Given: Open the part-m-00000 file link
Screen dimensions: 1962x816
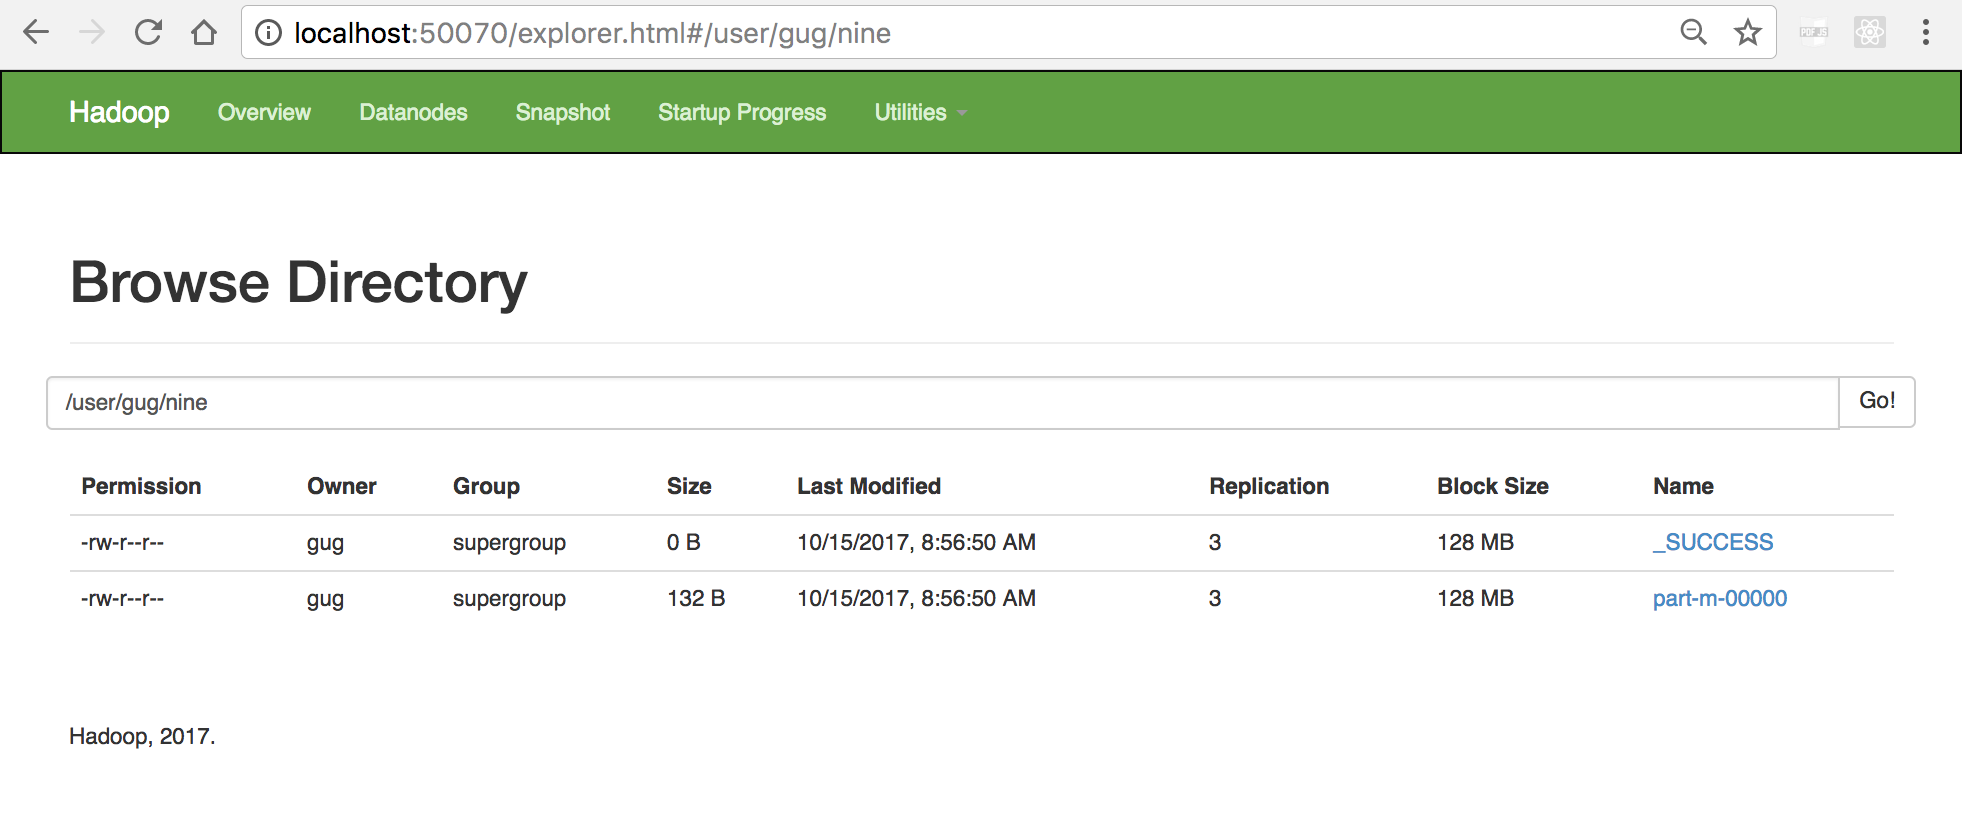Looking at the screenshot, I should point(1720,599).
